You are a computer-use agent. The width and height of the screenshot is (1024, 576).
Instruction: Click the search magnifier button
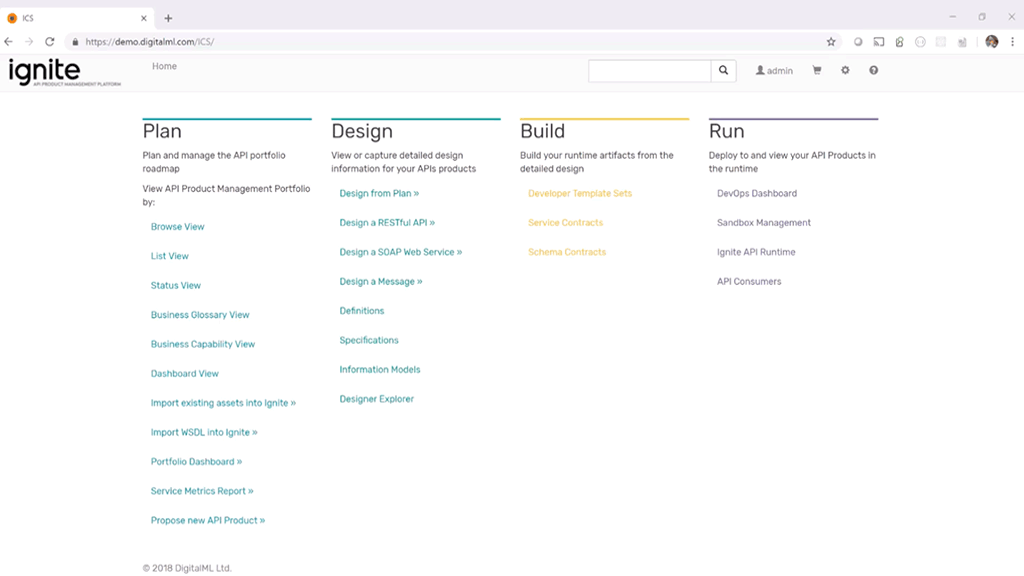(724, 71)
